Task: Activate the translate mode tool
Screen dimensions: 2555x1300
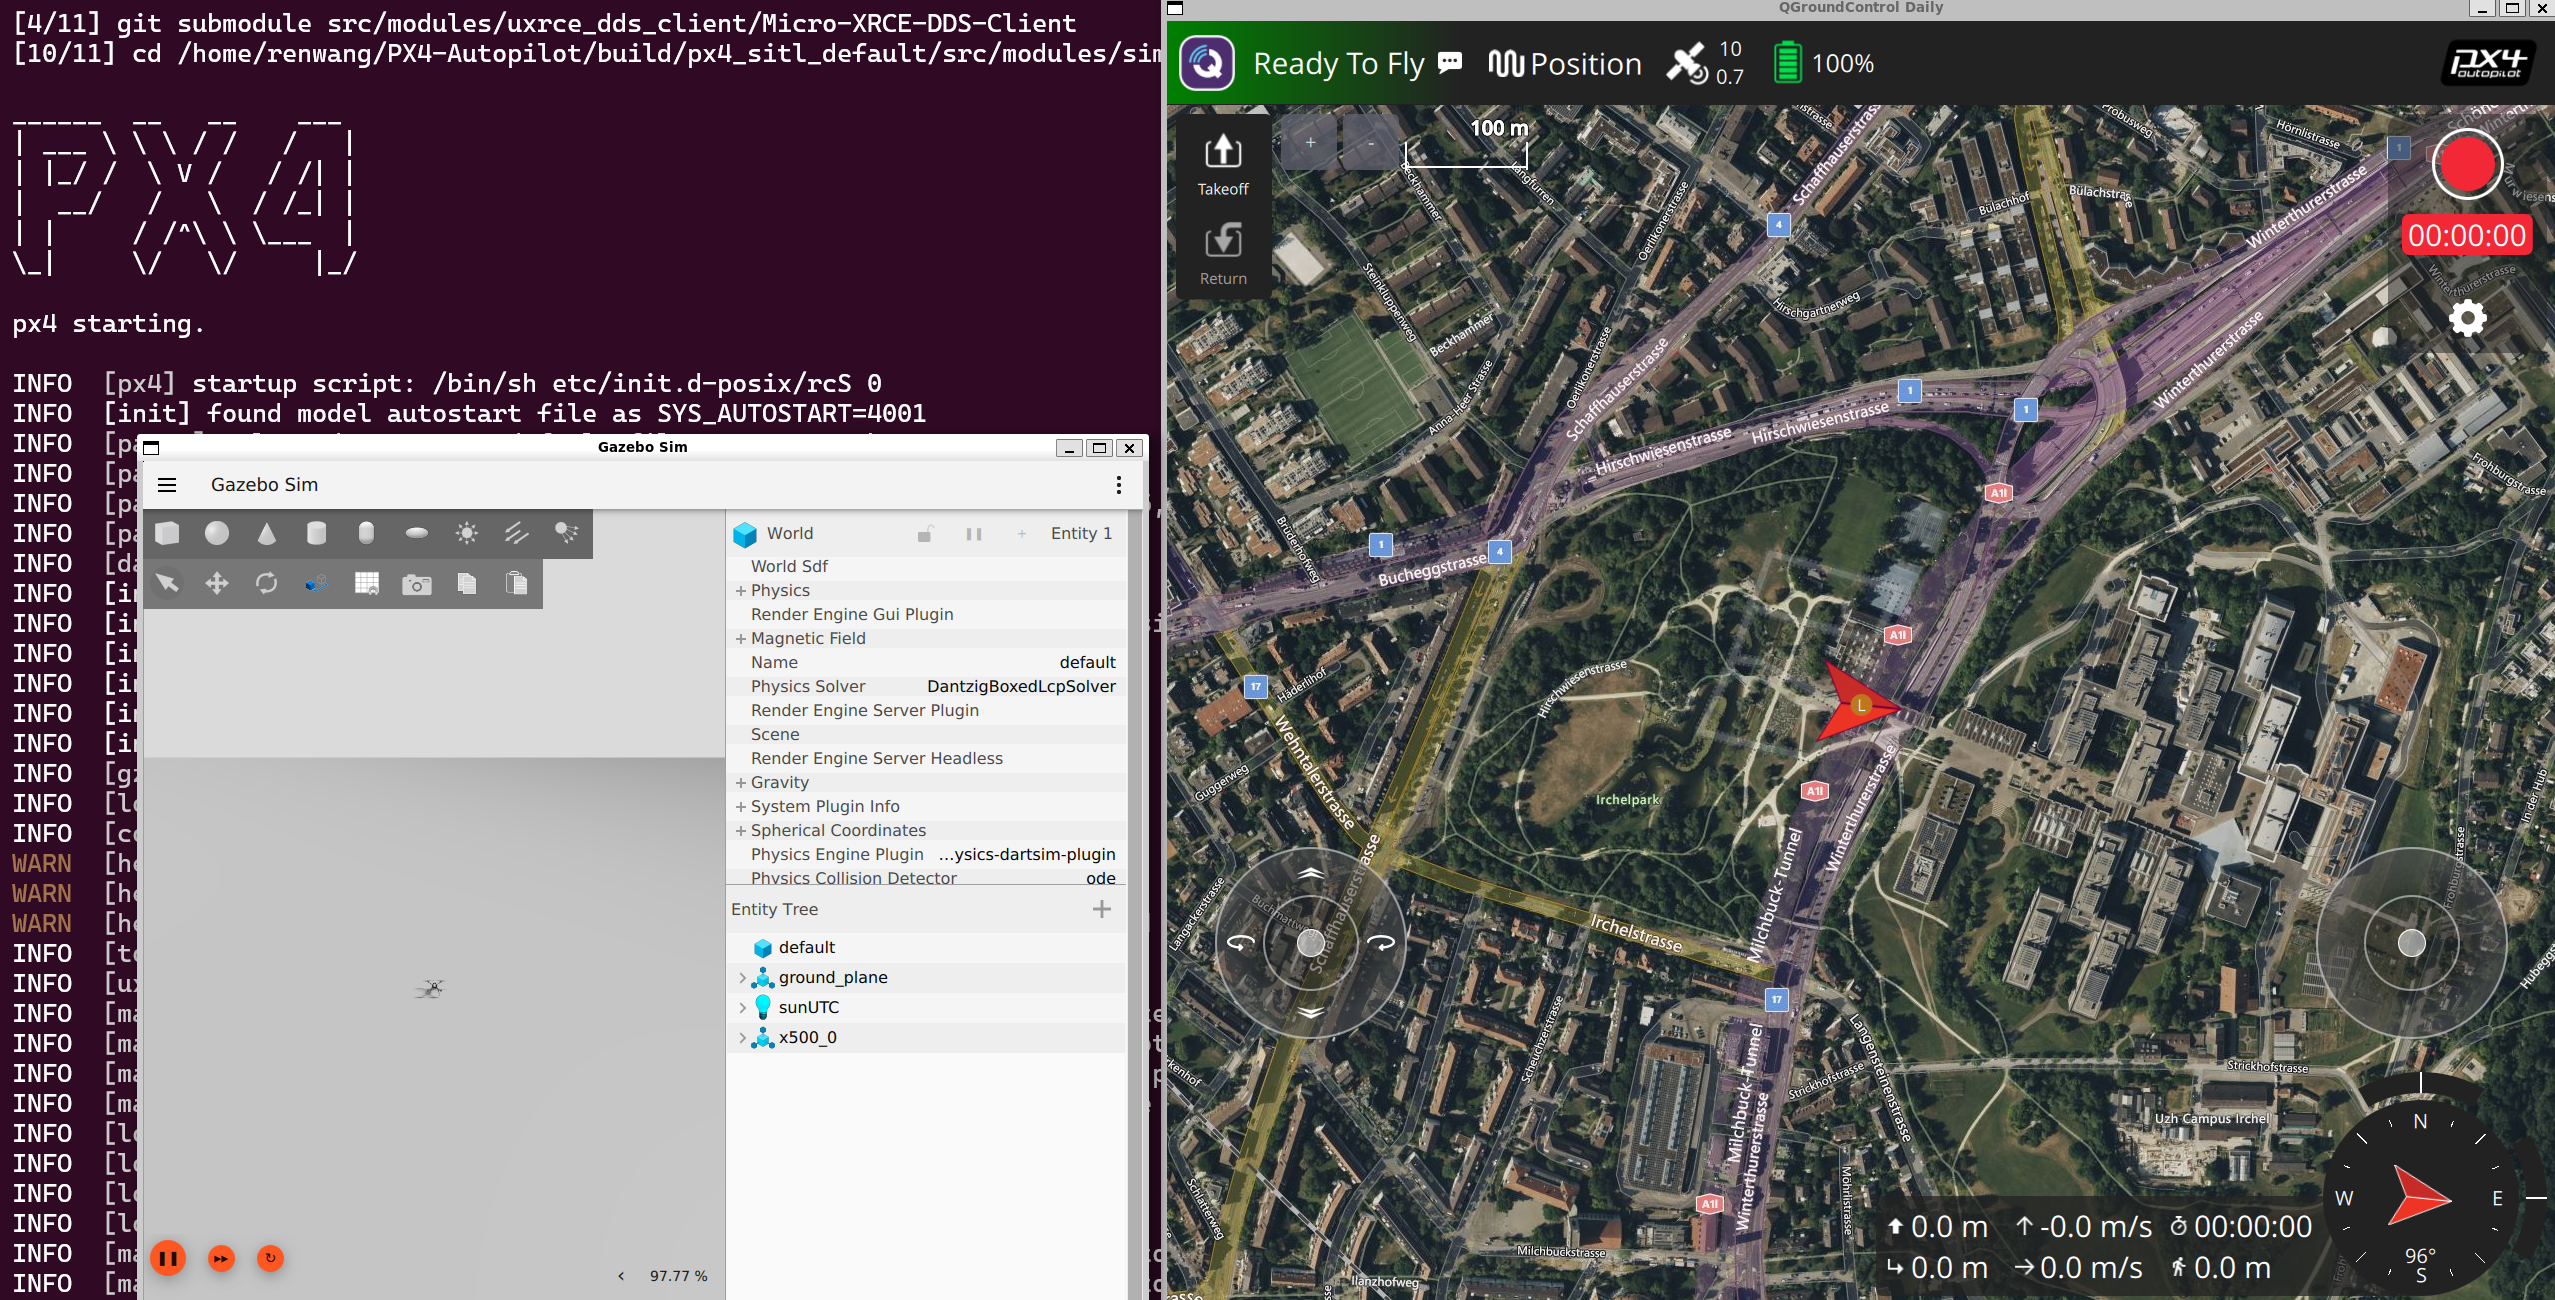Action: [x=217, y=583]
